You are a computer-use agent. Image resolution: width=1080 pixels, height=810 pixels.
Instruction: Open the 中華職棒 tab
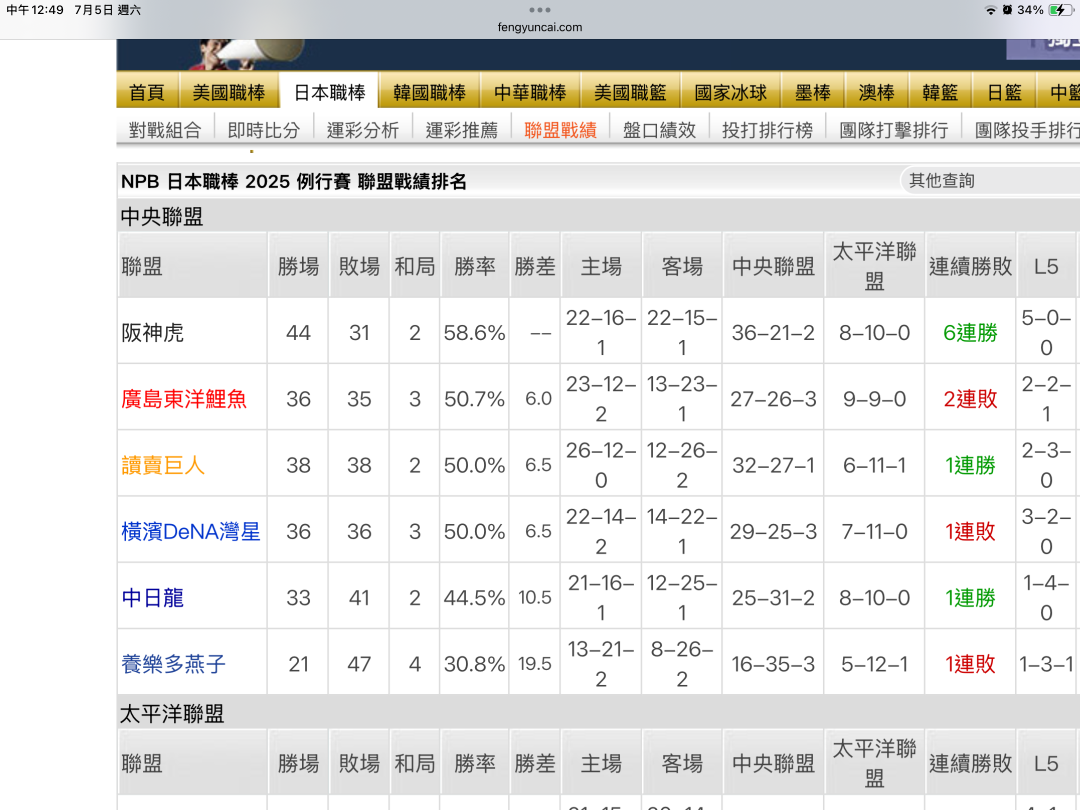(530, 92)
